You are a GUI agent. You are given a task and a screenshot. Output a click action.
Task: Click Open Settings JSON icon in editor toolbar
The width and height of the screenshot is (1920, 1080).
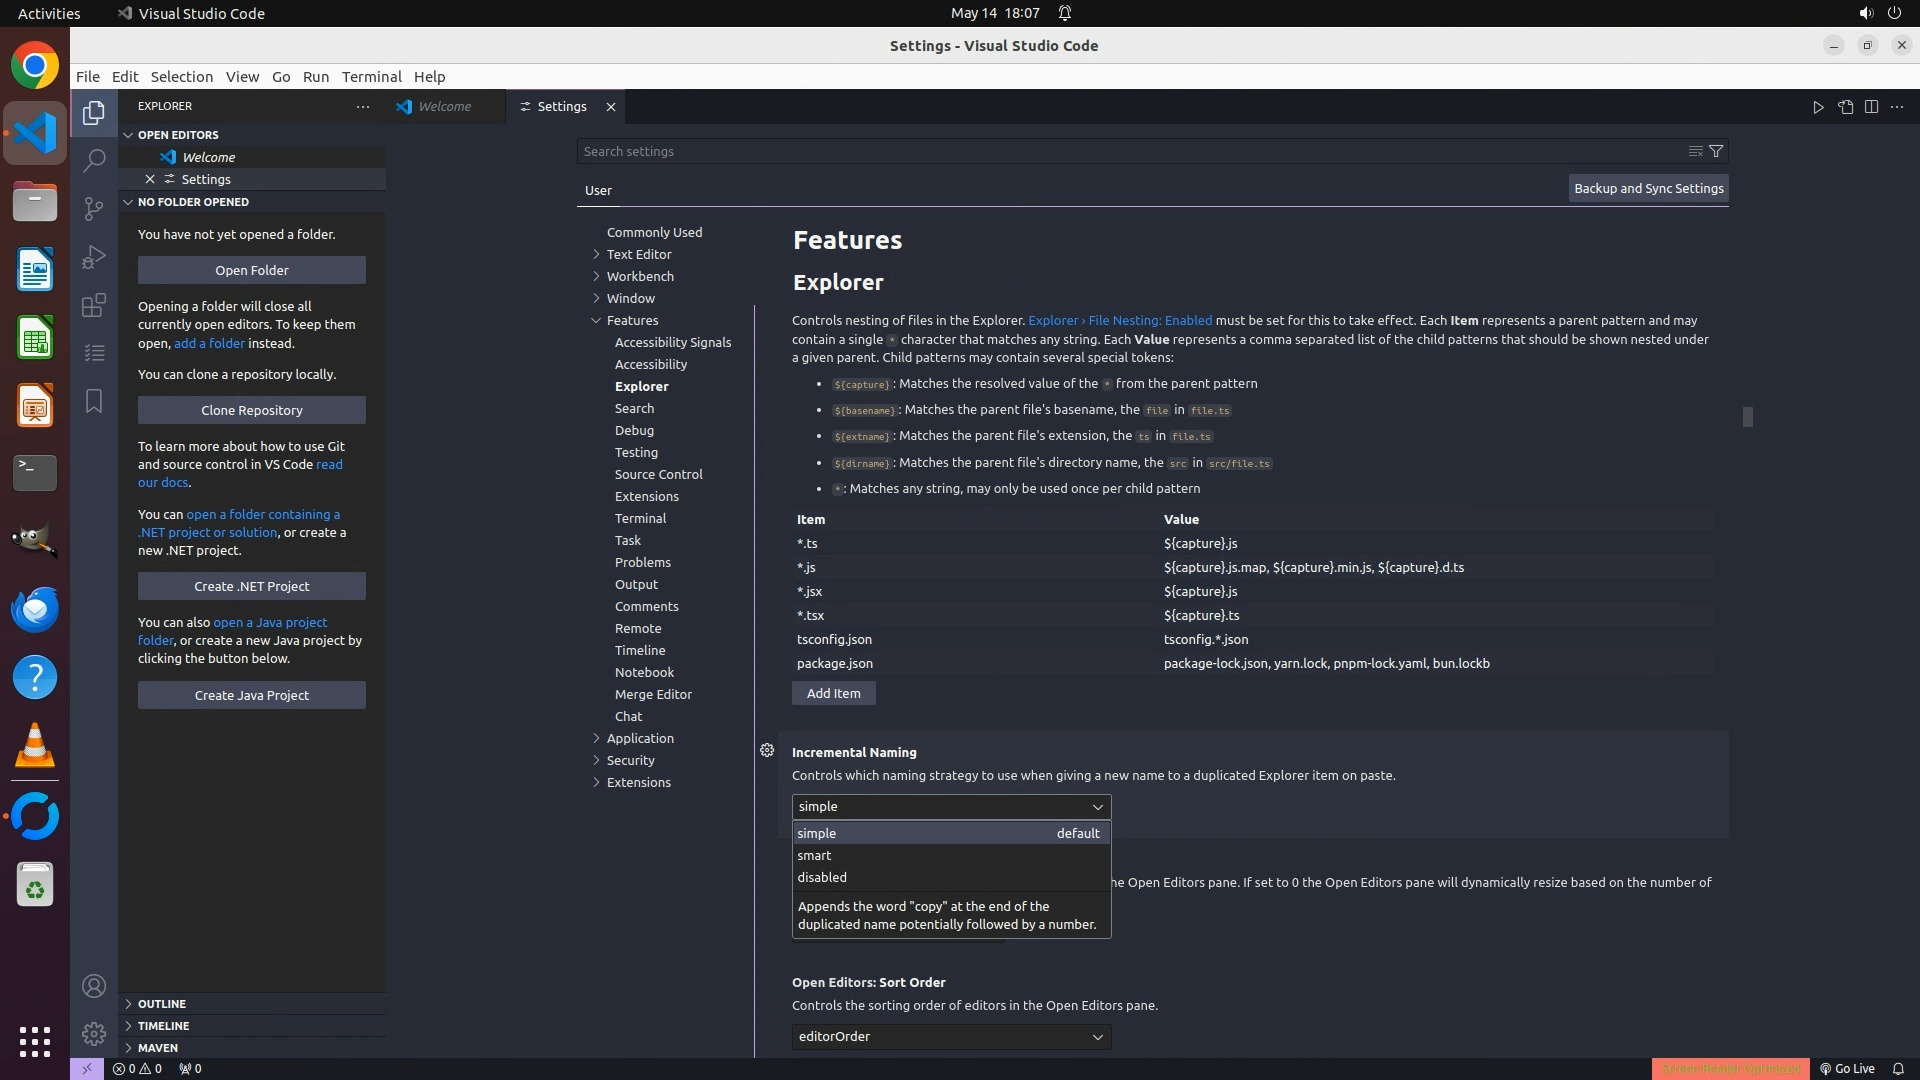[x=1845, y=107]
